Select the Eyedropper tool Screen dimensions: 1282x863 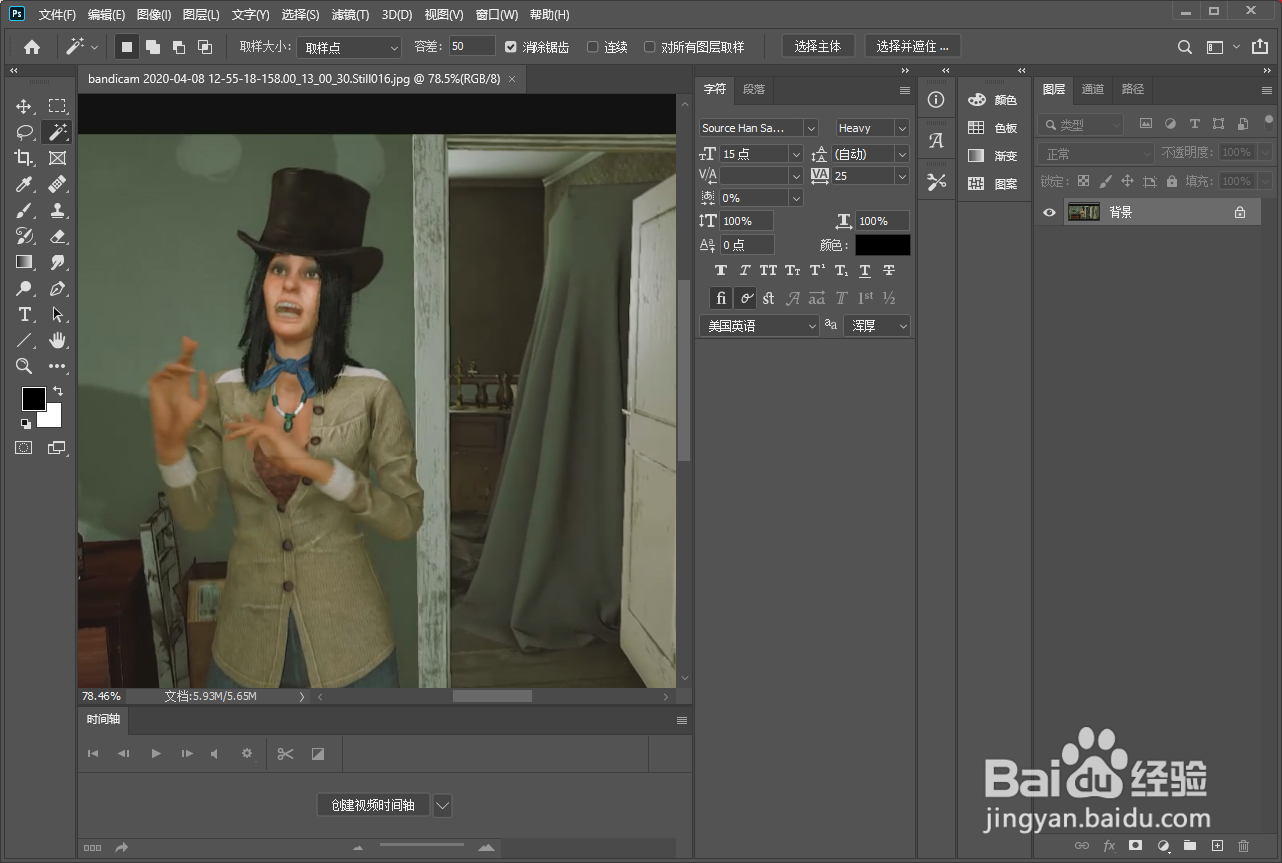click(x=24, y=184)
